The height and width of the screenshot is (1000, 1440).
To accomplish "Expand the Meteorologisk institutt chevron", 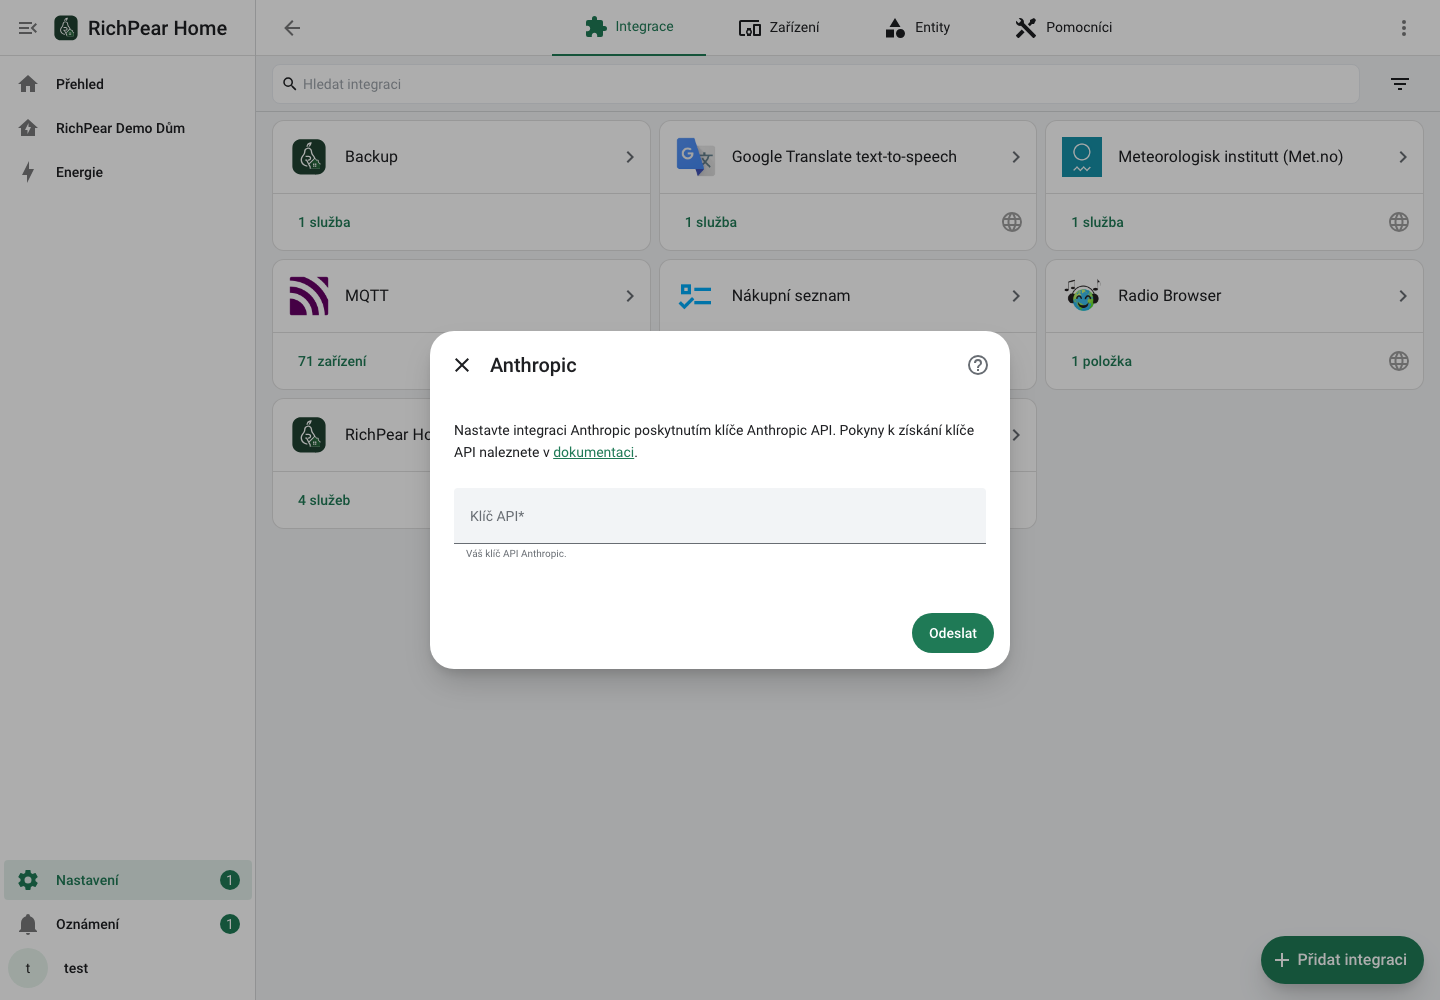I will 1403,157.
